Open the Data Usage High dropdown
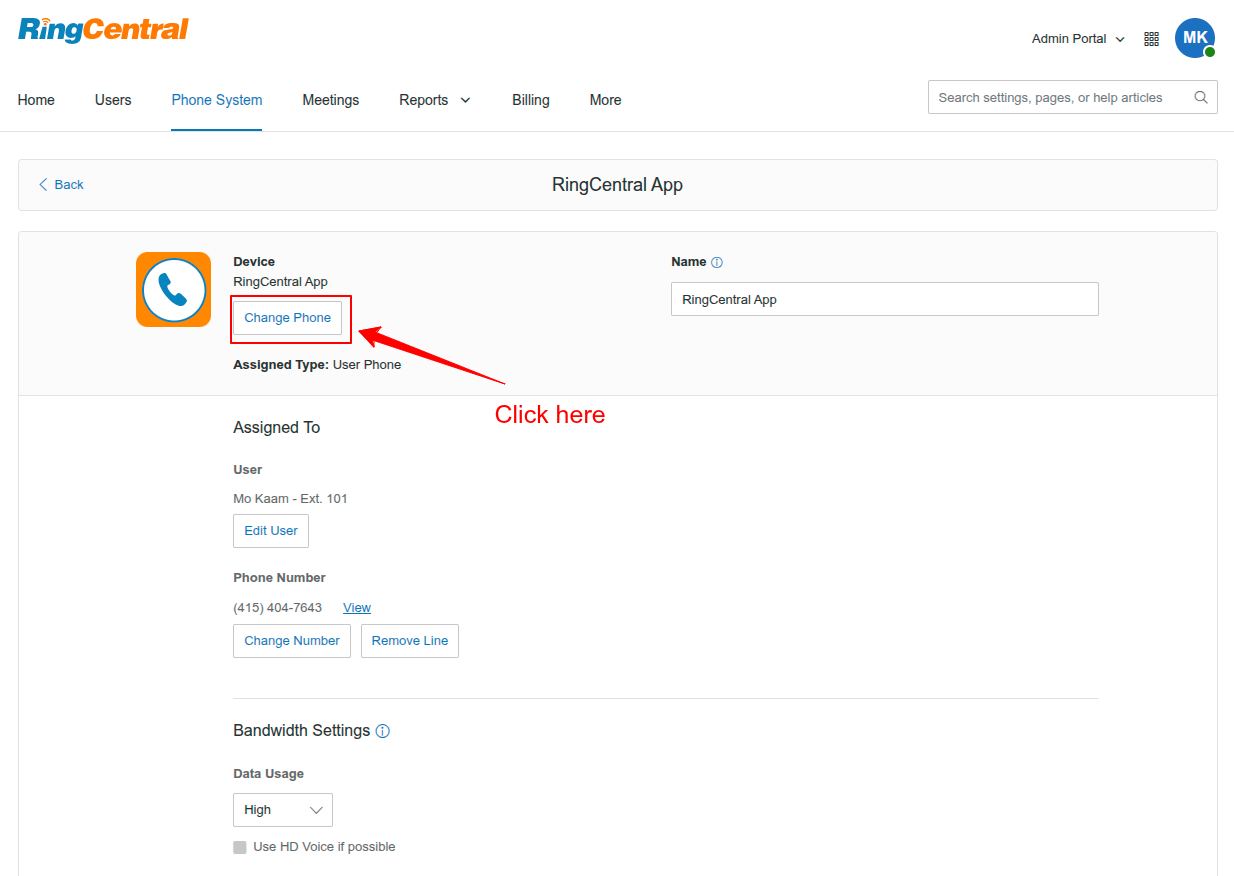 point(283,810)
